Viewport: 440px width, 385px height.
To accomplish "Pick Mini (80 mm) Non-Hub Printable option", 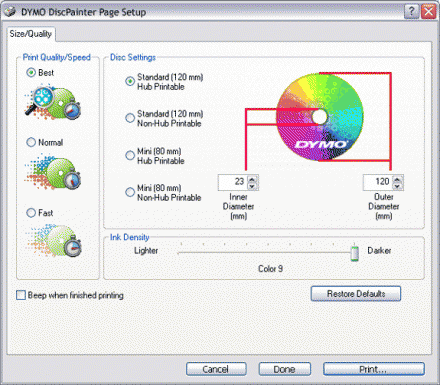I will [130, 192].
